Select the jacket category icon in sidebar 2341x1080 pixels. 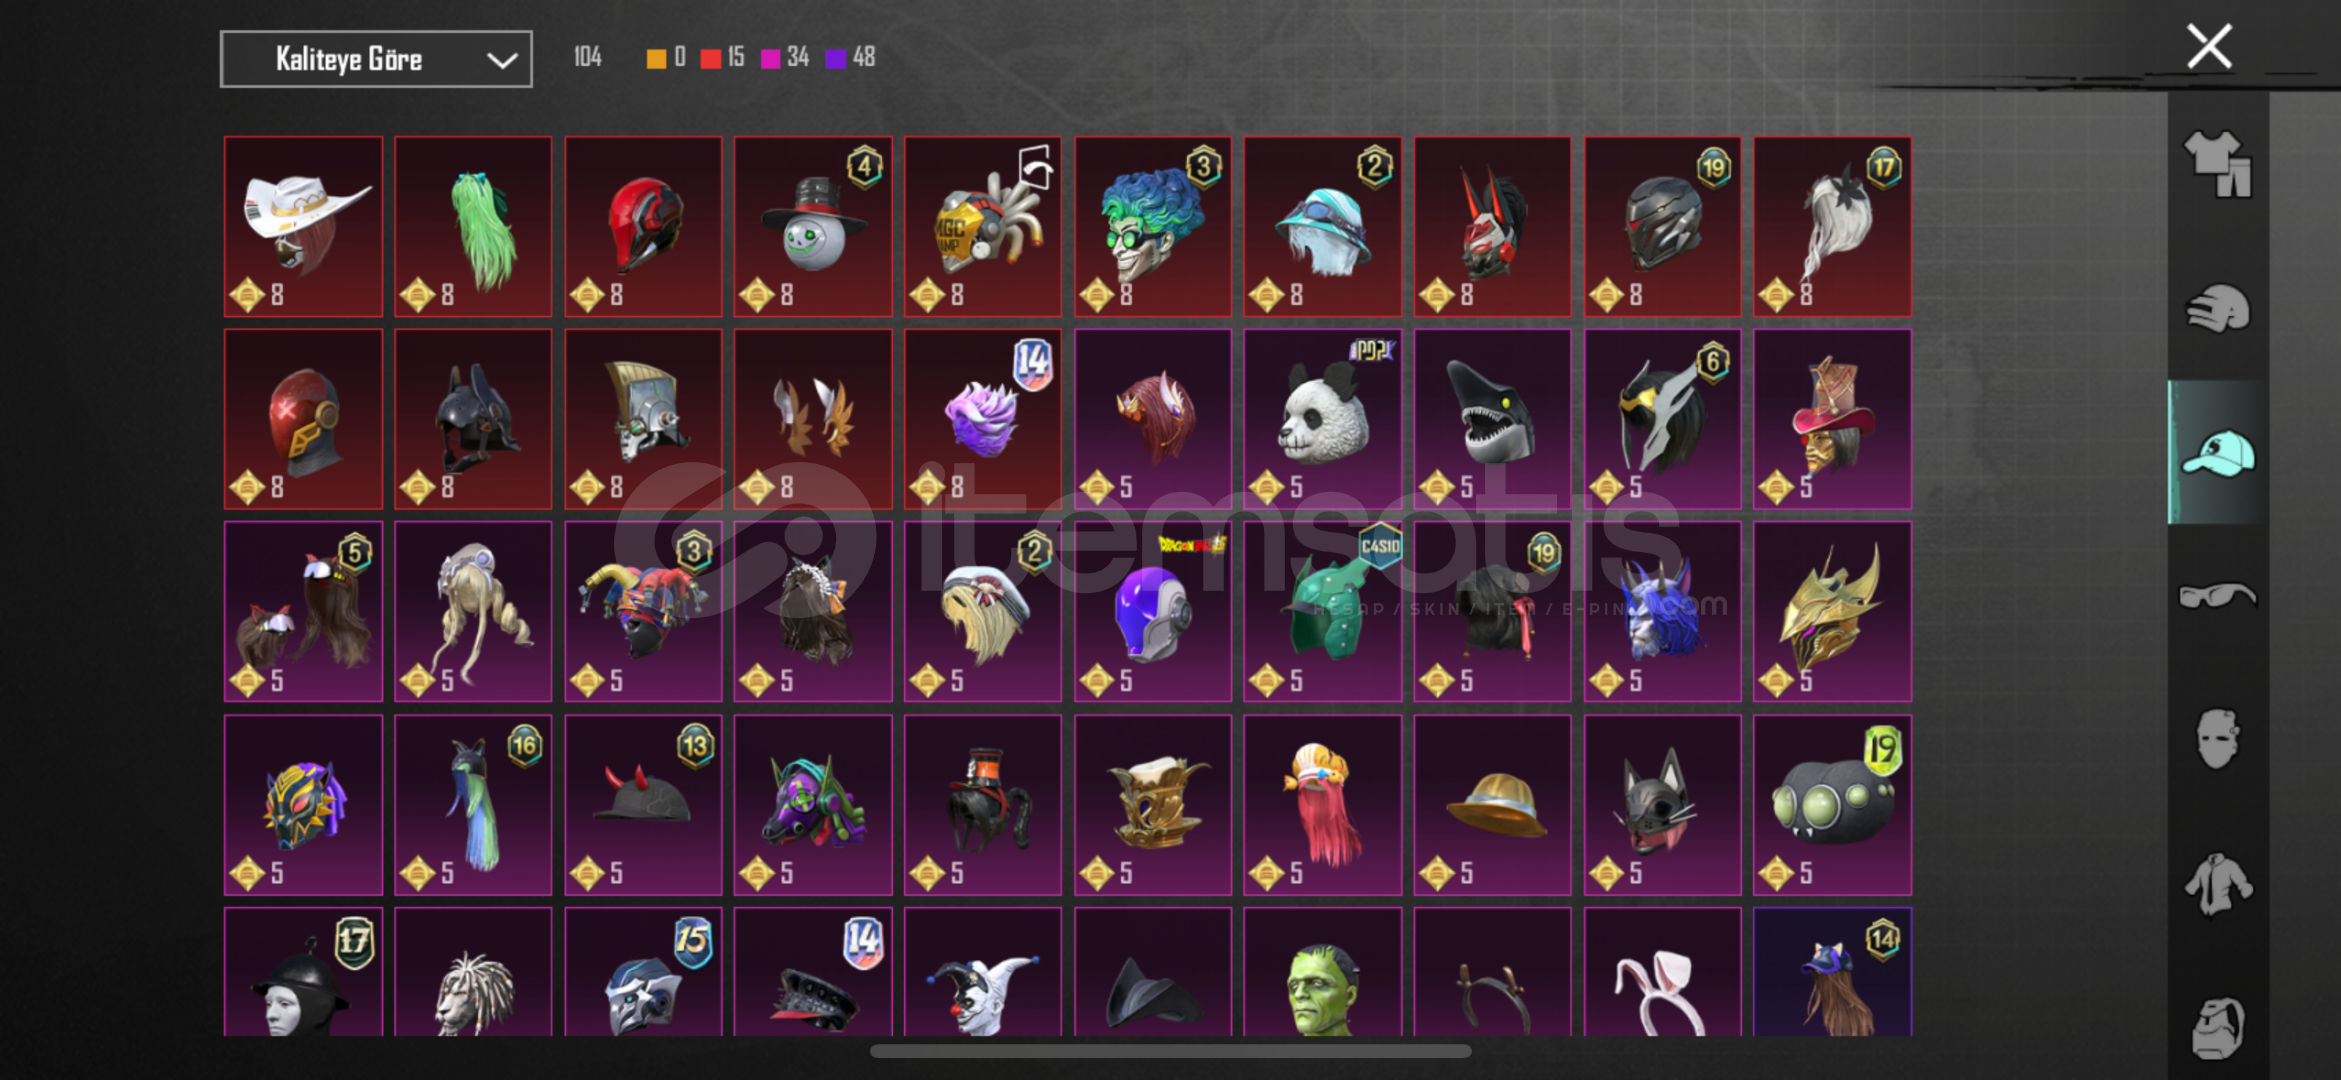[x=2217, y=884]
